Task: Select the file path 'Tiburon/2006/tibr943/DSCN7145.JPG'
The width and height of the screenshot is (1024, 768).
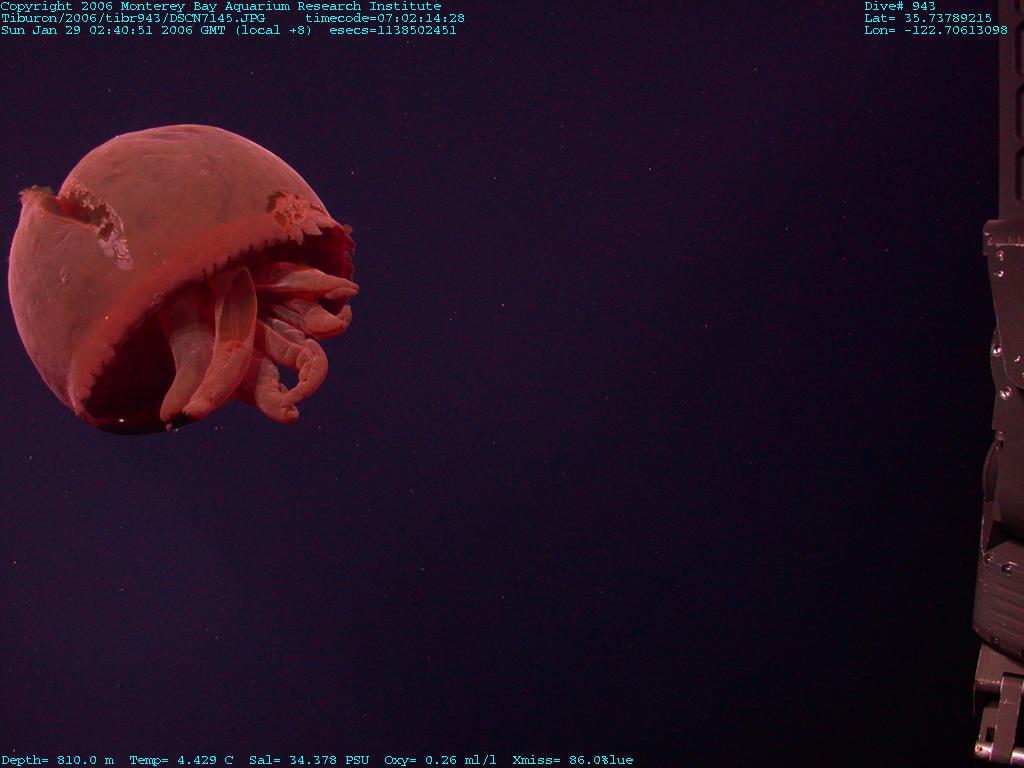Action: (x=133, y=18)
